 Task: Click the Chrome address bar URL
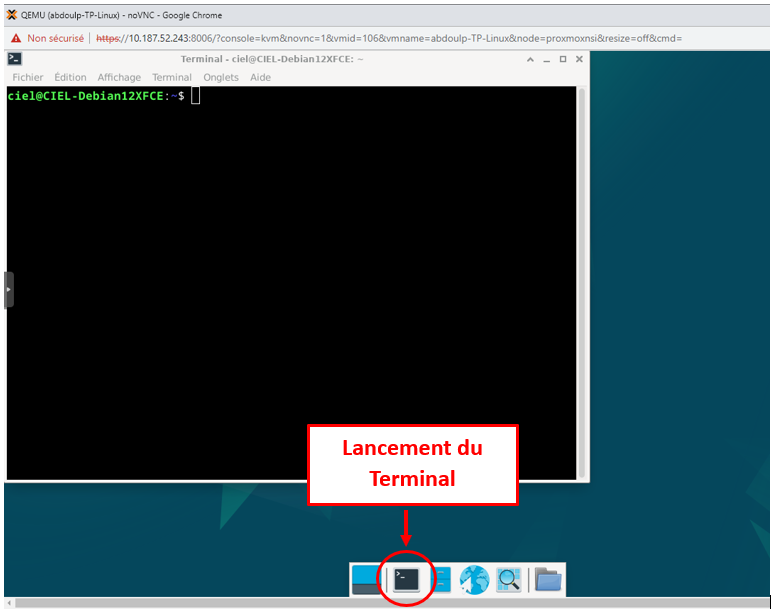click(x=389, y=38)
